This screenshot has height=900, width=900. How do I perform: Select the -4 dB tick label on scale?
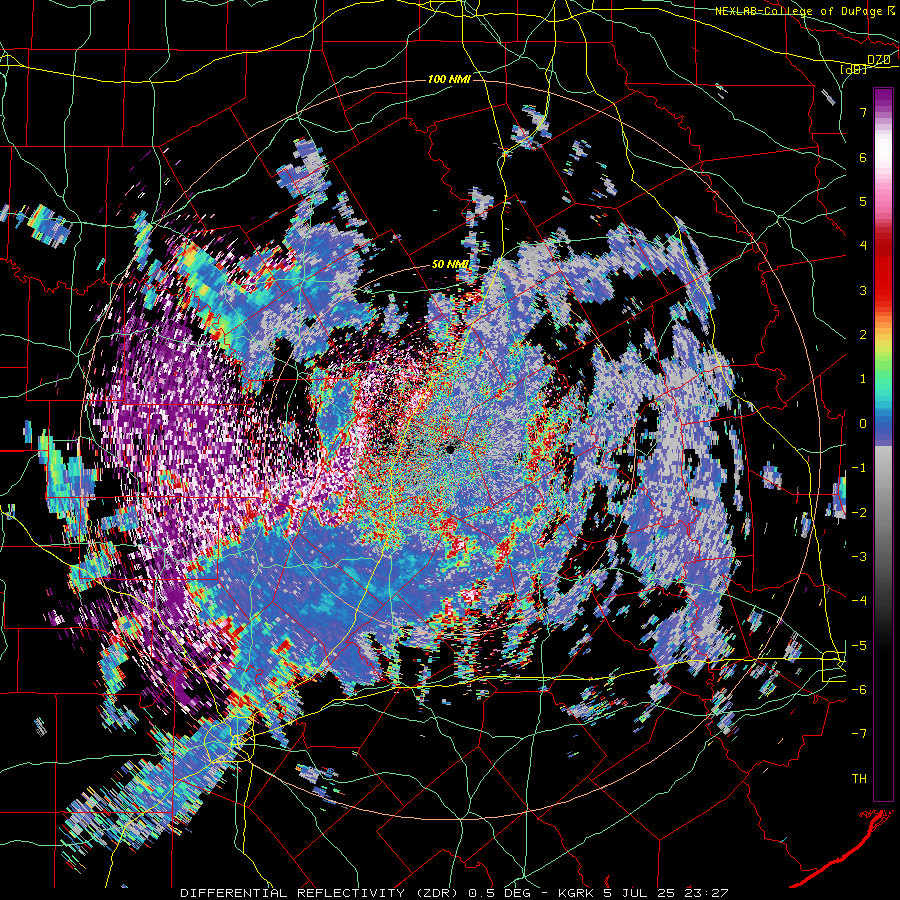tap(859, 601)
